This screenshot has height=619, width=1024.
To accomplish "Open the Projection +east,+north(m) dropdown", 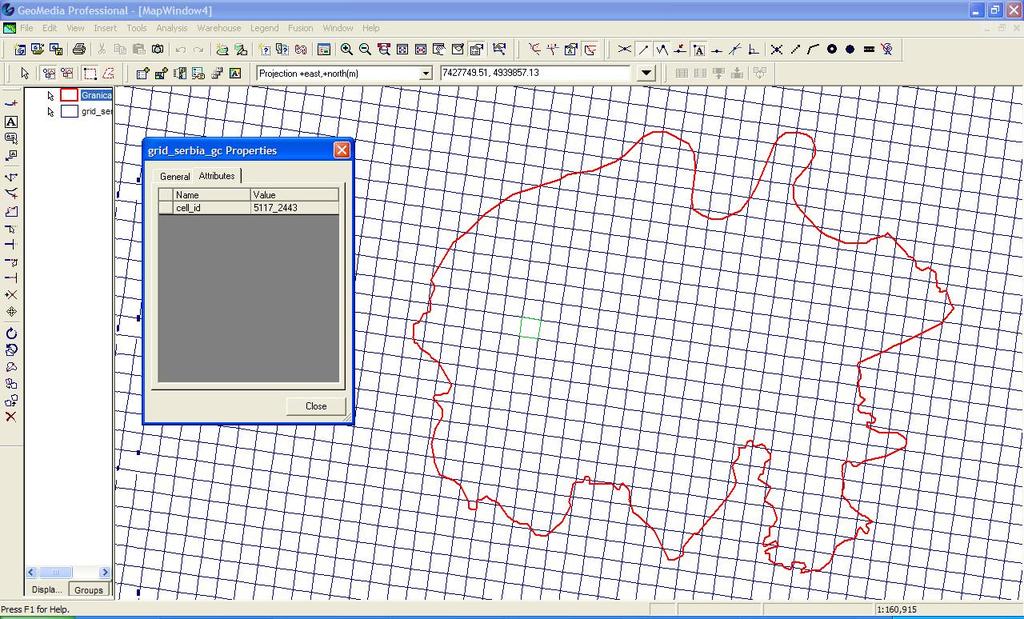I will pyautogui.click(x=426, y=73).
